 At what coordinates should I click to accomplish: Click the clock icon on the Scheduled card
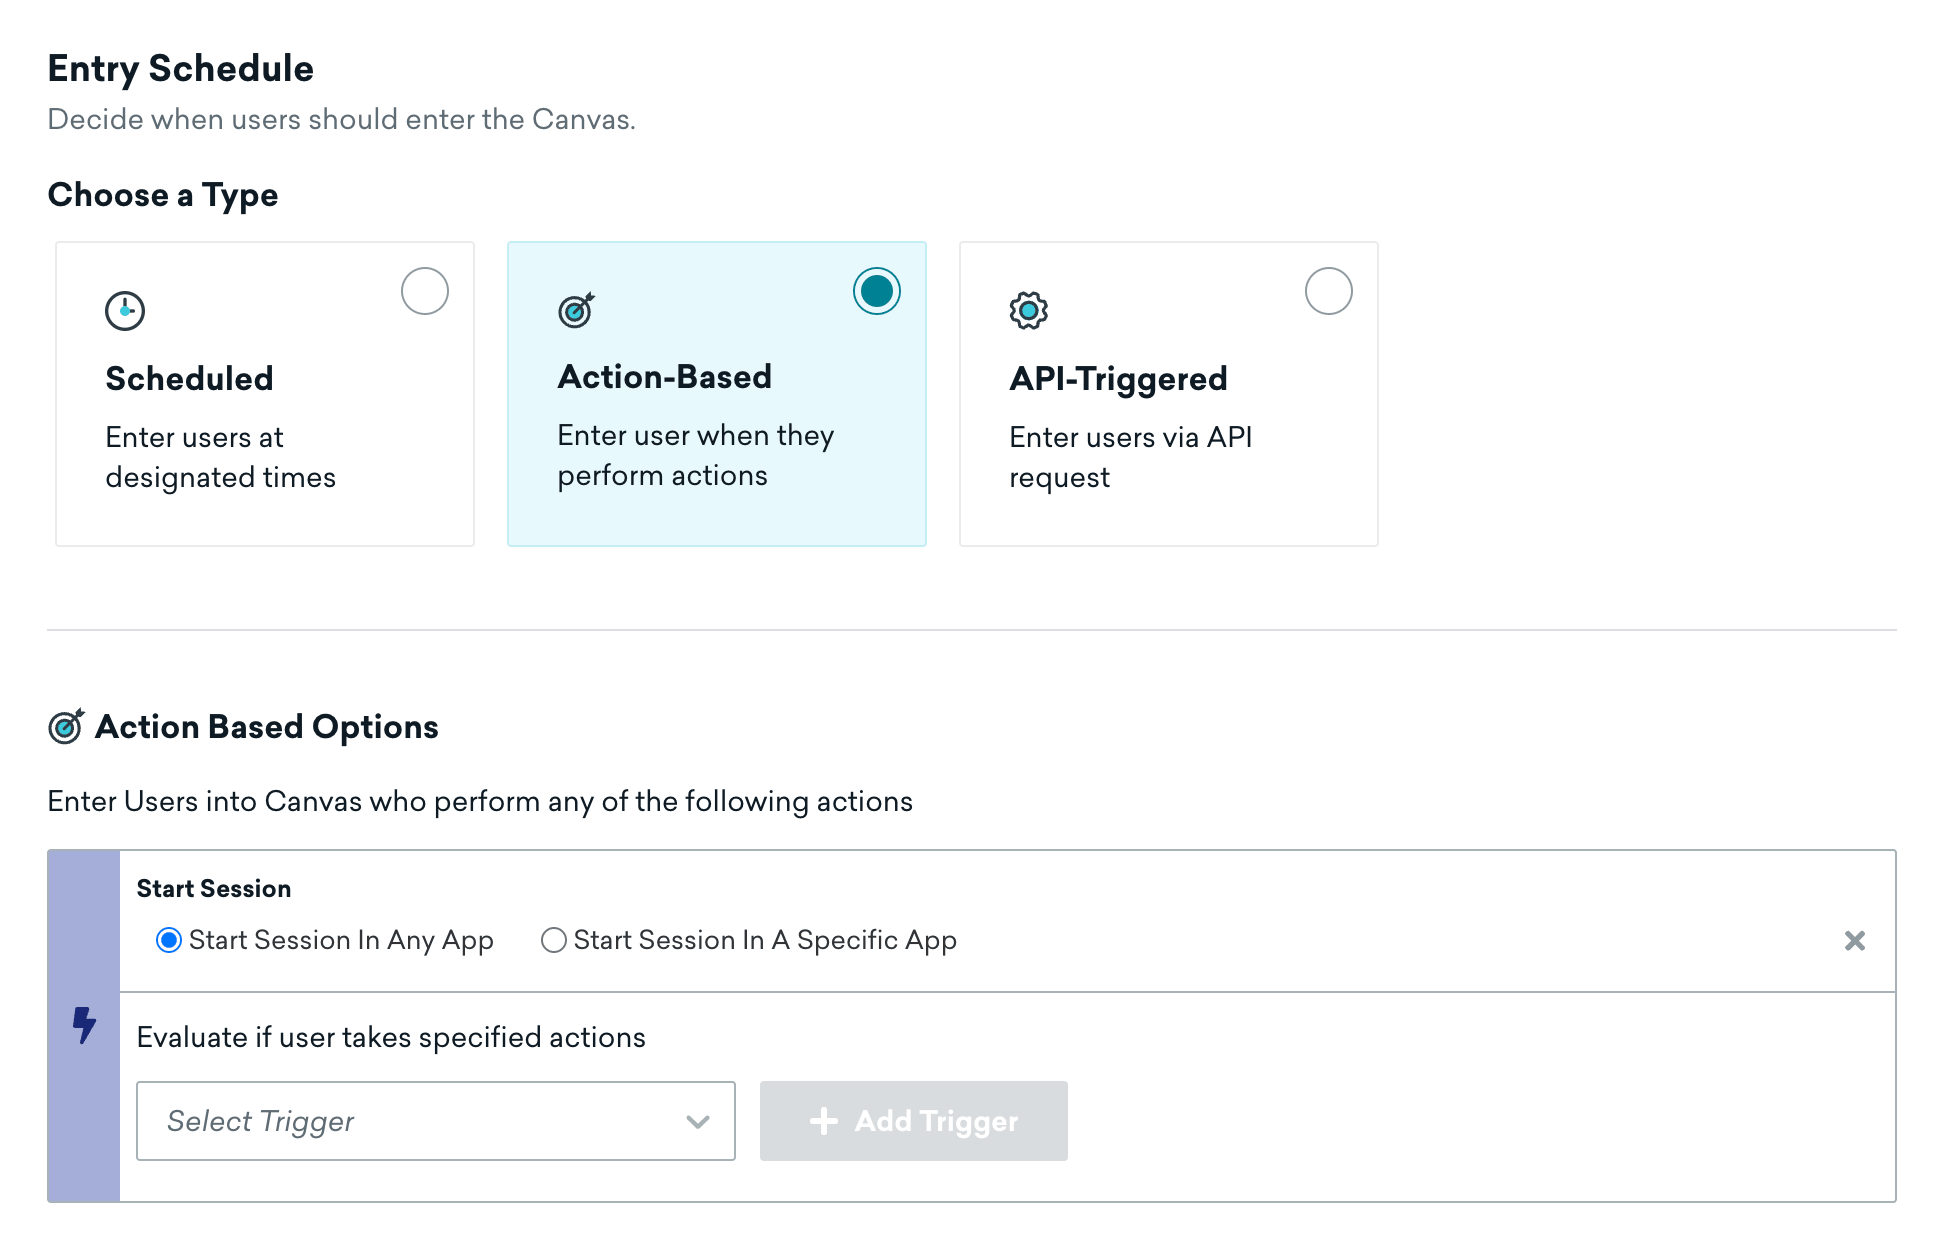point(125,310)
